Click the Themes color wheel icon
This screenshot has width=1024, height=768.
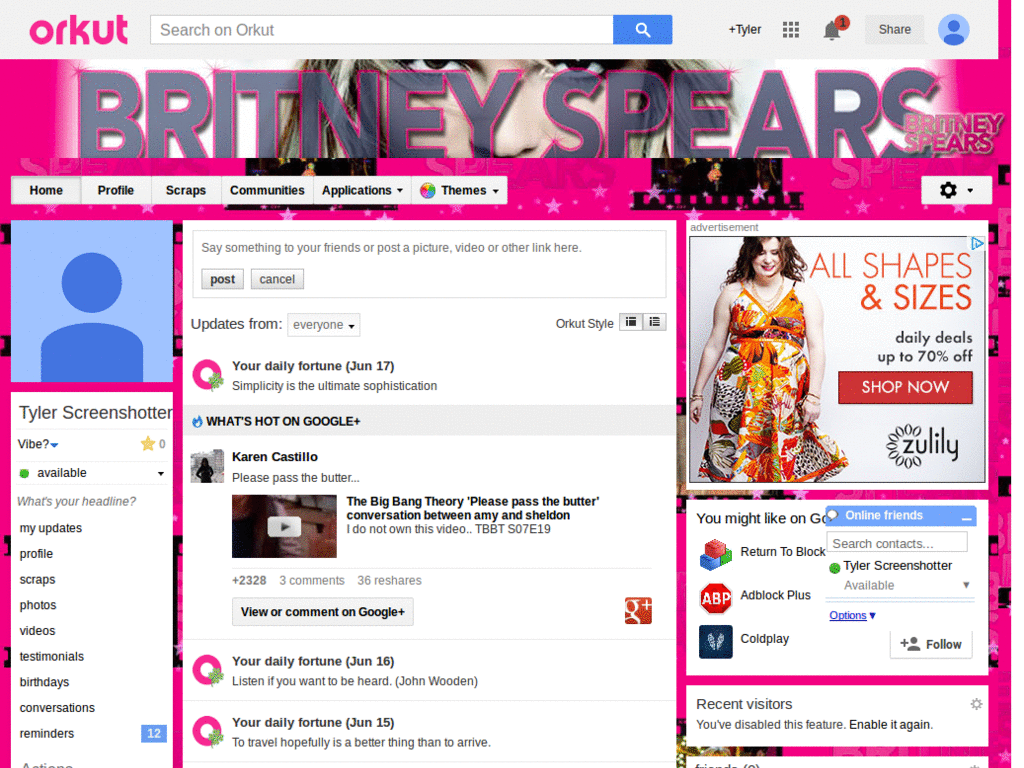(x=428, y=191)
